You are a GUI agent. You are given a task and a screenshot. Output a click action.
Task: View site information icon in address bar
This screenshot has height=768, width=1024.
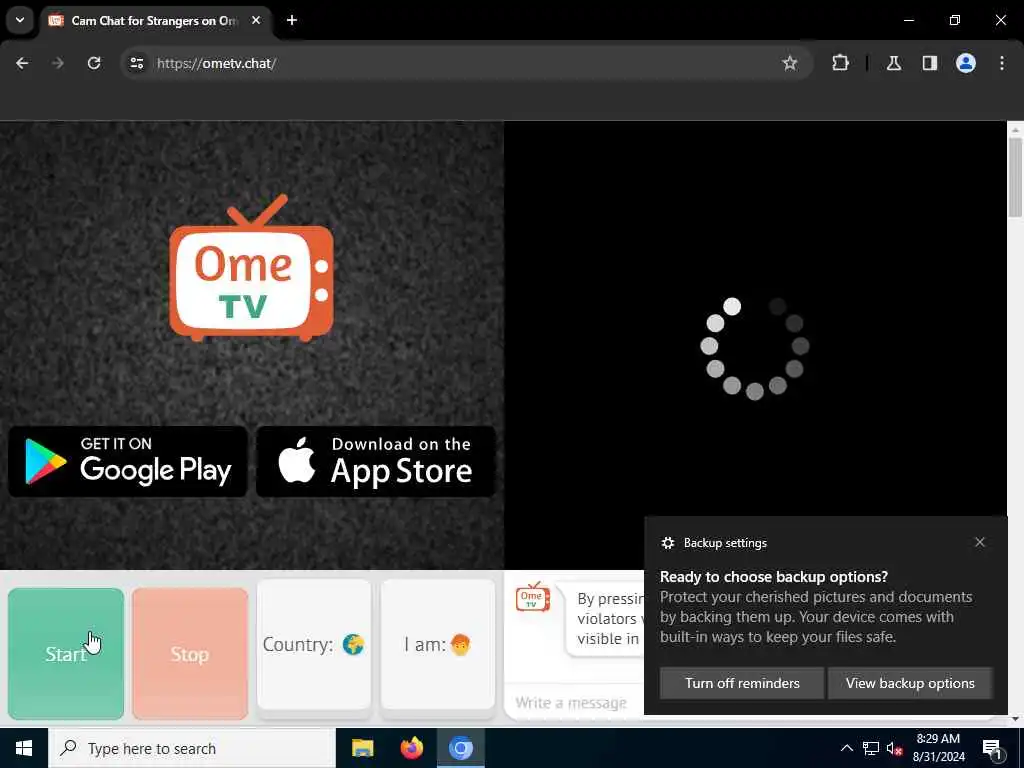point(136,63)
